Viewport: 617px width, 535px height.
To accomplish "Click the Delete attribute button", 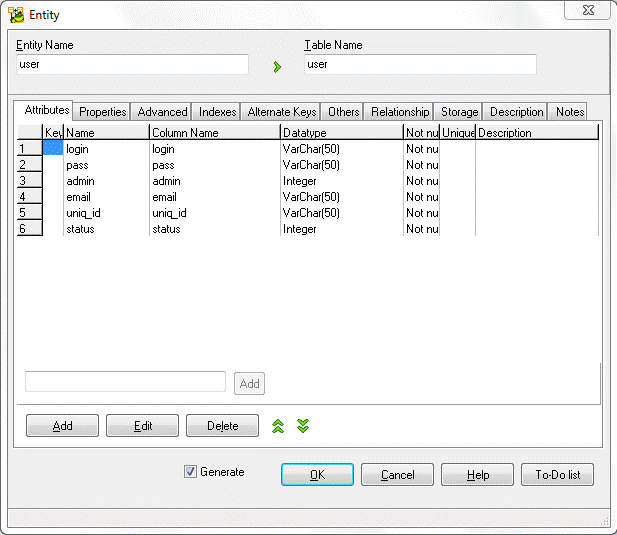I will coord(222,426).
